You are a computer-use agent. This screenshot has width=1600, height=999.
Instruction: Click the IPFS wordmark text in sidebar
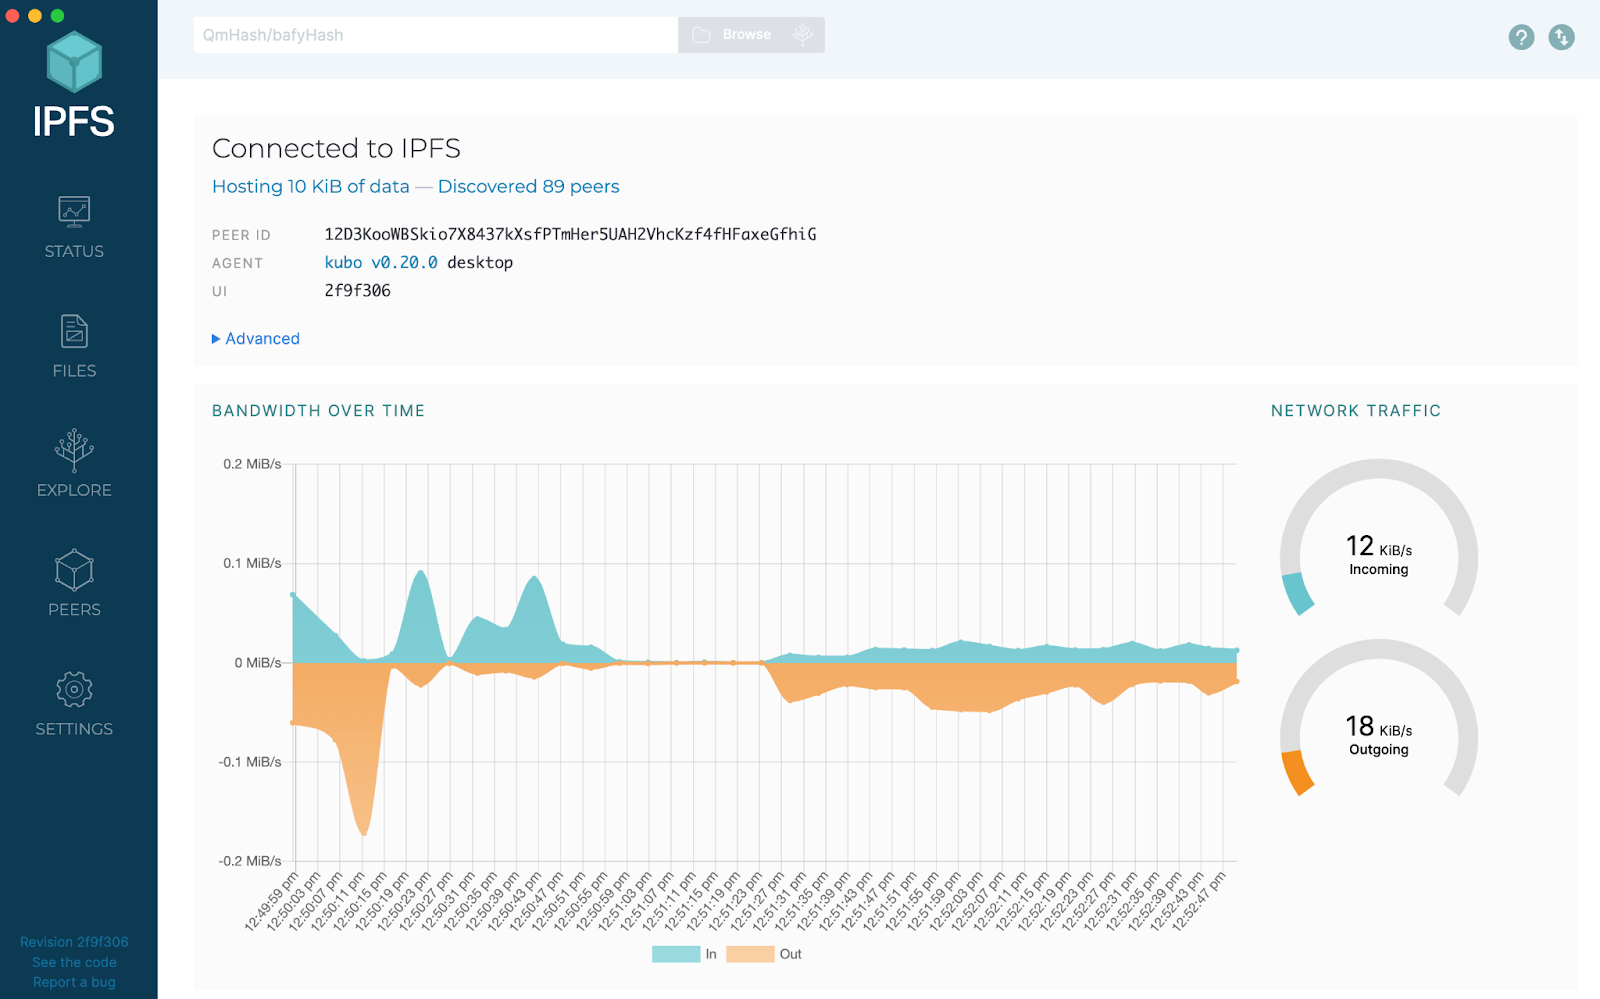[74, 122]
